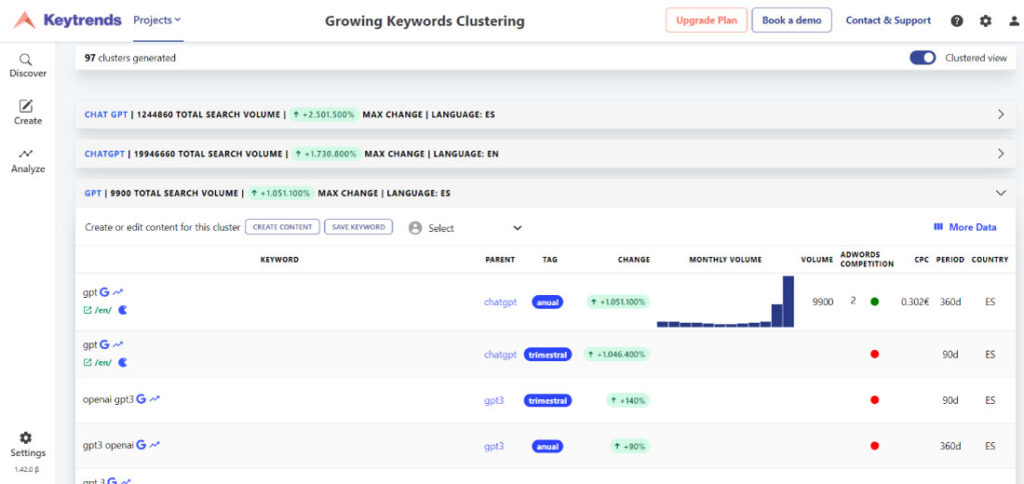Viewport: 1024px width, 484px height.
Task: Click anual tag in the gpt row
Action: 548,302
